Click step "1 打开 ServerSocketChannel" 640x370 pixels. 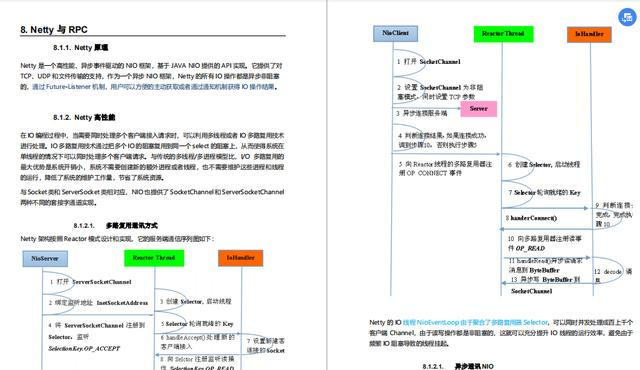click(x=90, y=282)
